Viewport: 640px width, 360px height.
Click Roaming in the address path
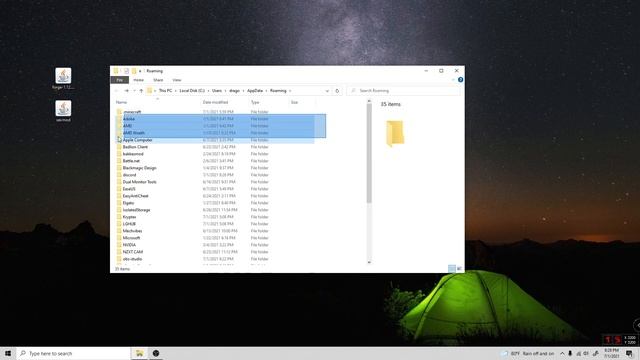(278, 91)
